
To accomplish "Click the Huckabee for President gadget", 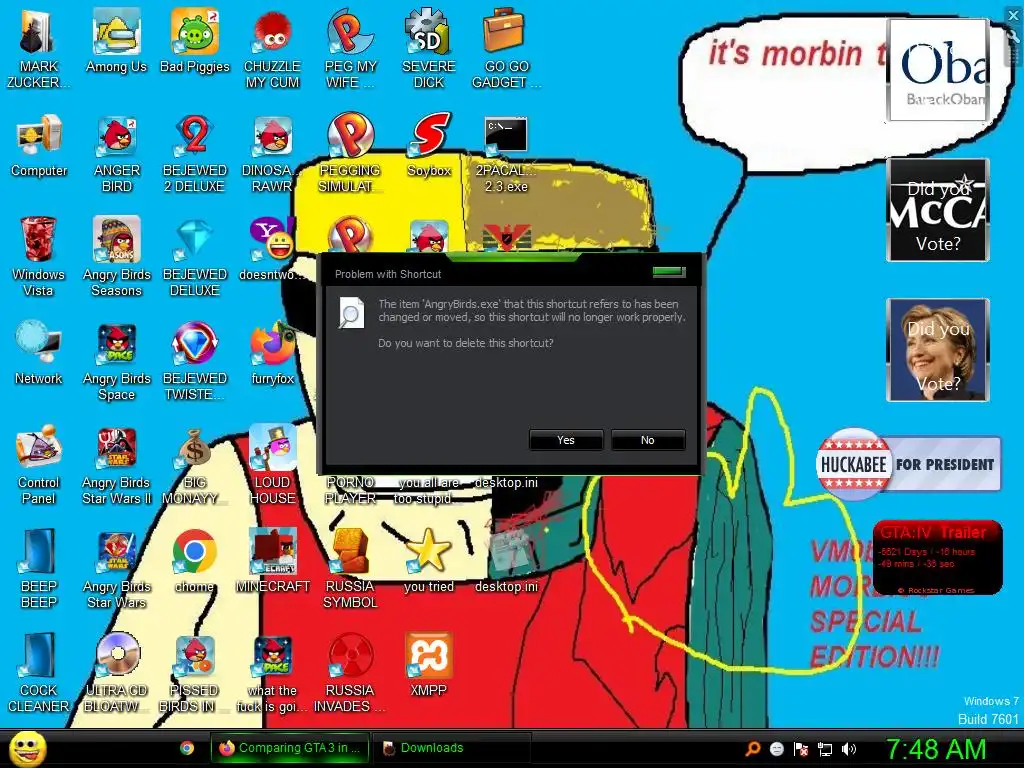I will point(908,464).
